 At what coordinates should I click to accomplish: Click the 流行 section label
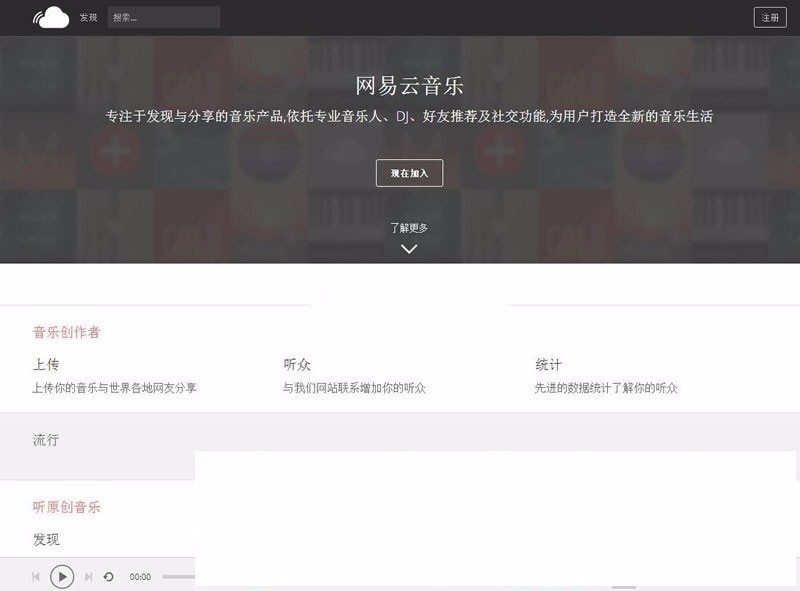pyautogui.click(x=46, y=440)
